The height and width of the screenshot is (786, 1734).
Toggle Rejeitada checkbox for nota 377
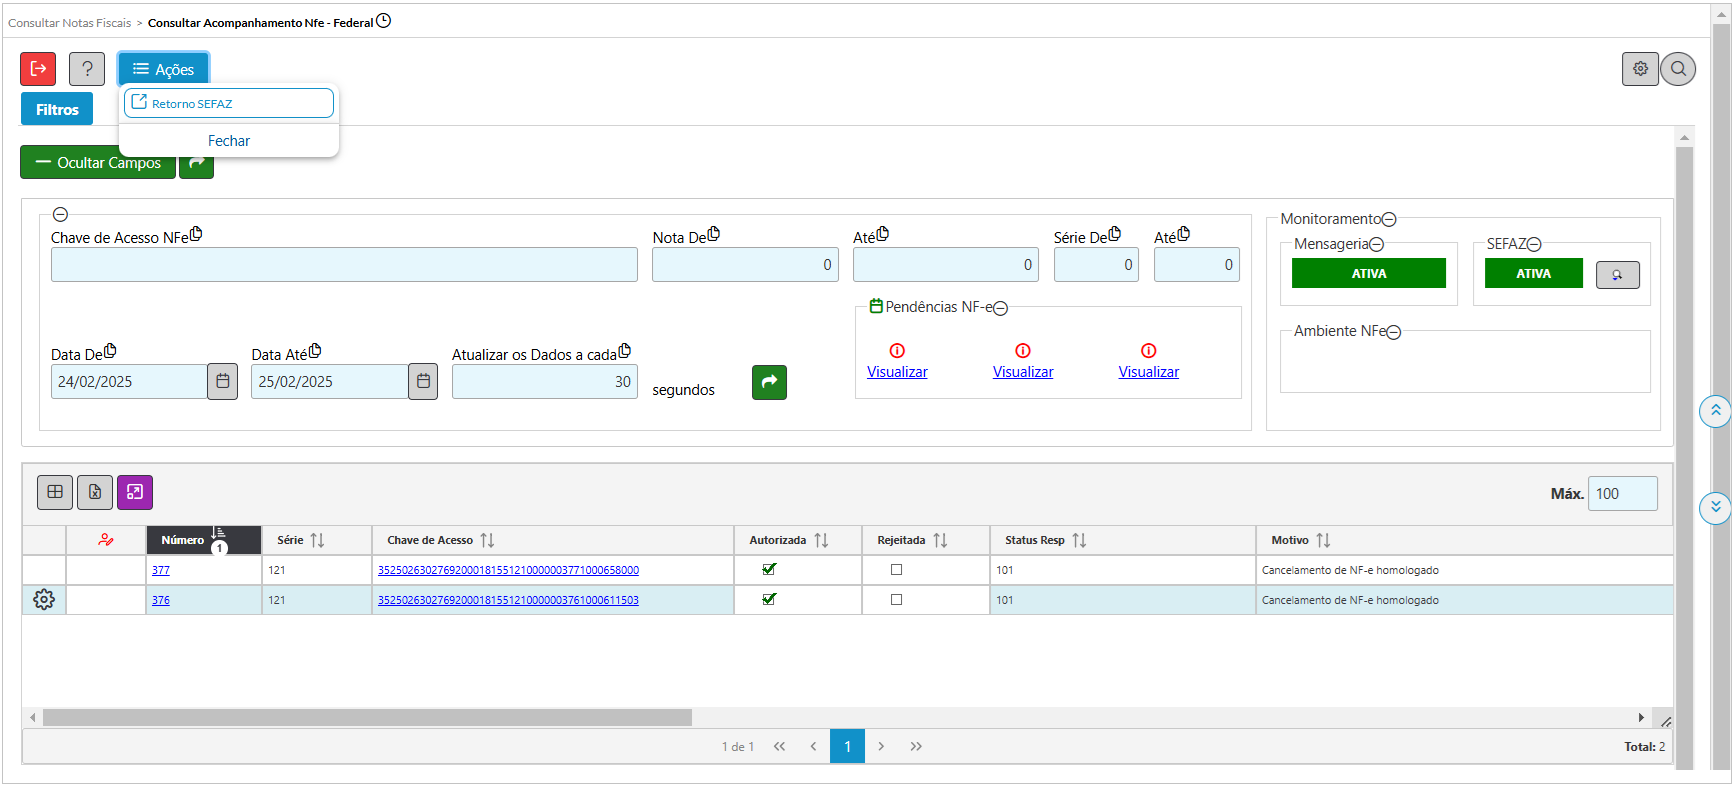coord(896,570)
